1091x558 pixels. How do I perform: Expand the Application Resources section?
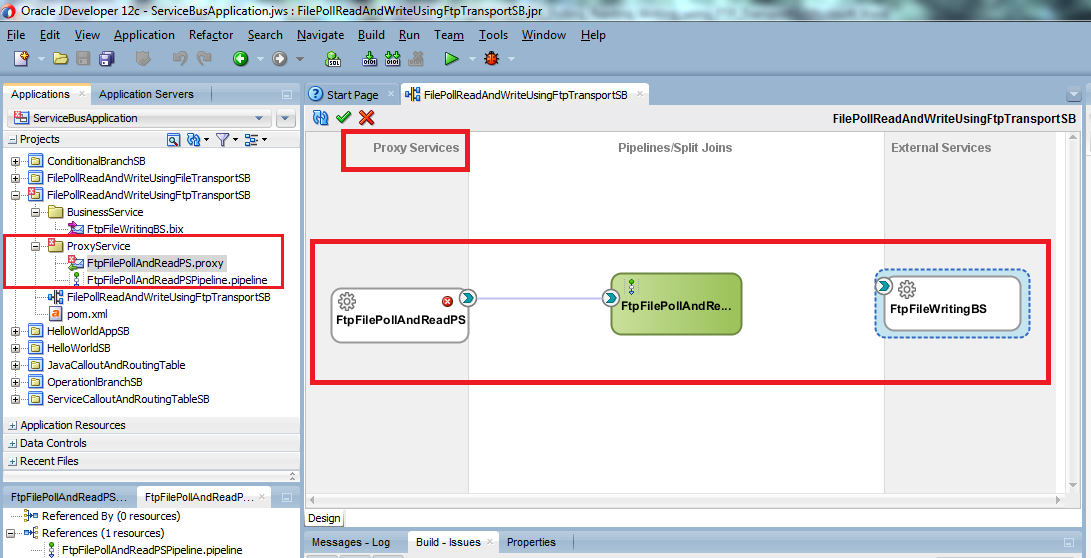pyautogui.click(x=13, y=425)
